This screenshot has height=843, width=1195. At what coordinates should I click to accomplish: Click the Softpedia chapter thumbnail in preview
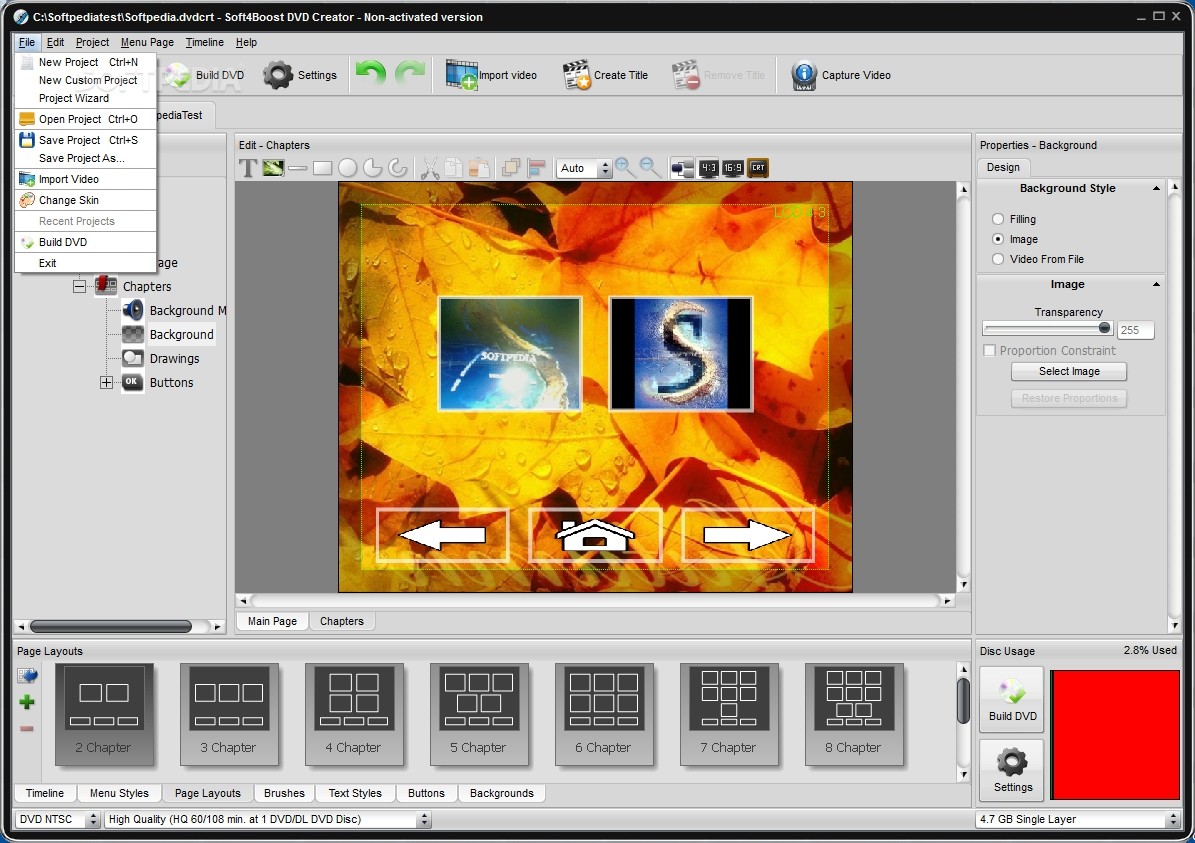(x=510, y=354)
